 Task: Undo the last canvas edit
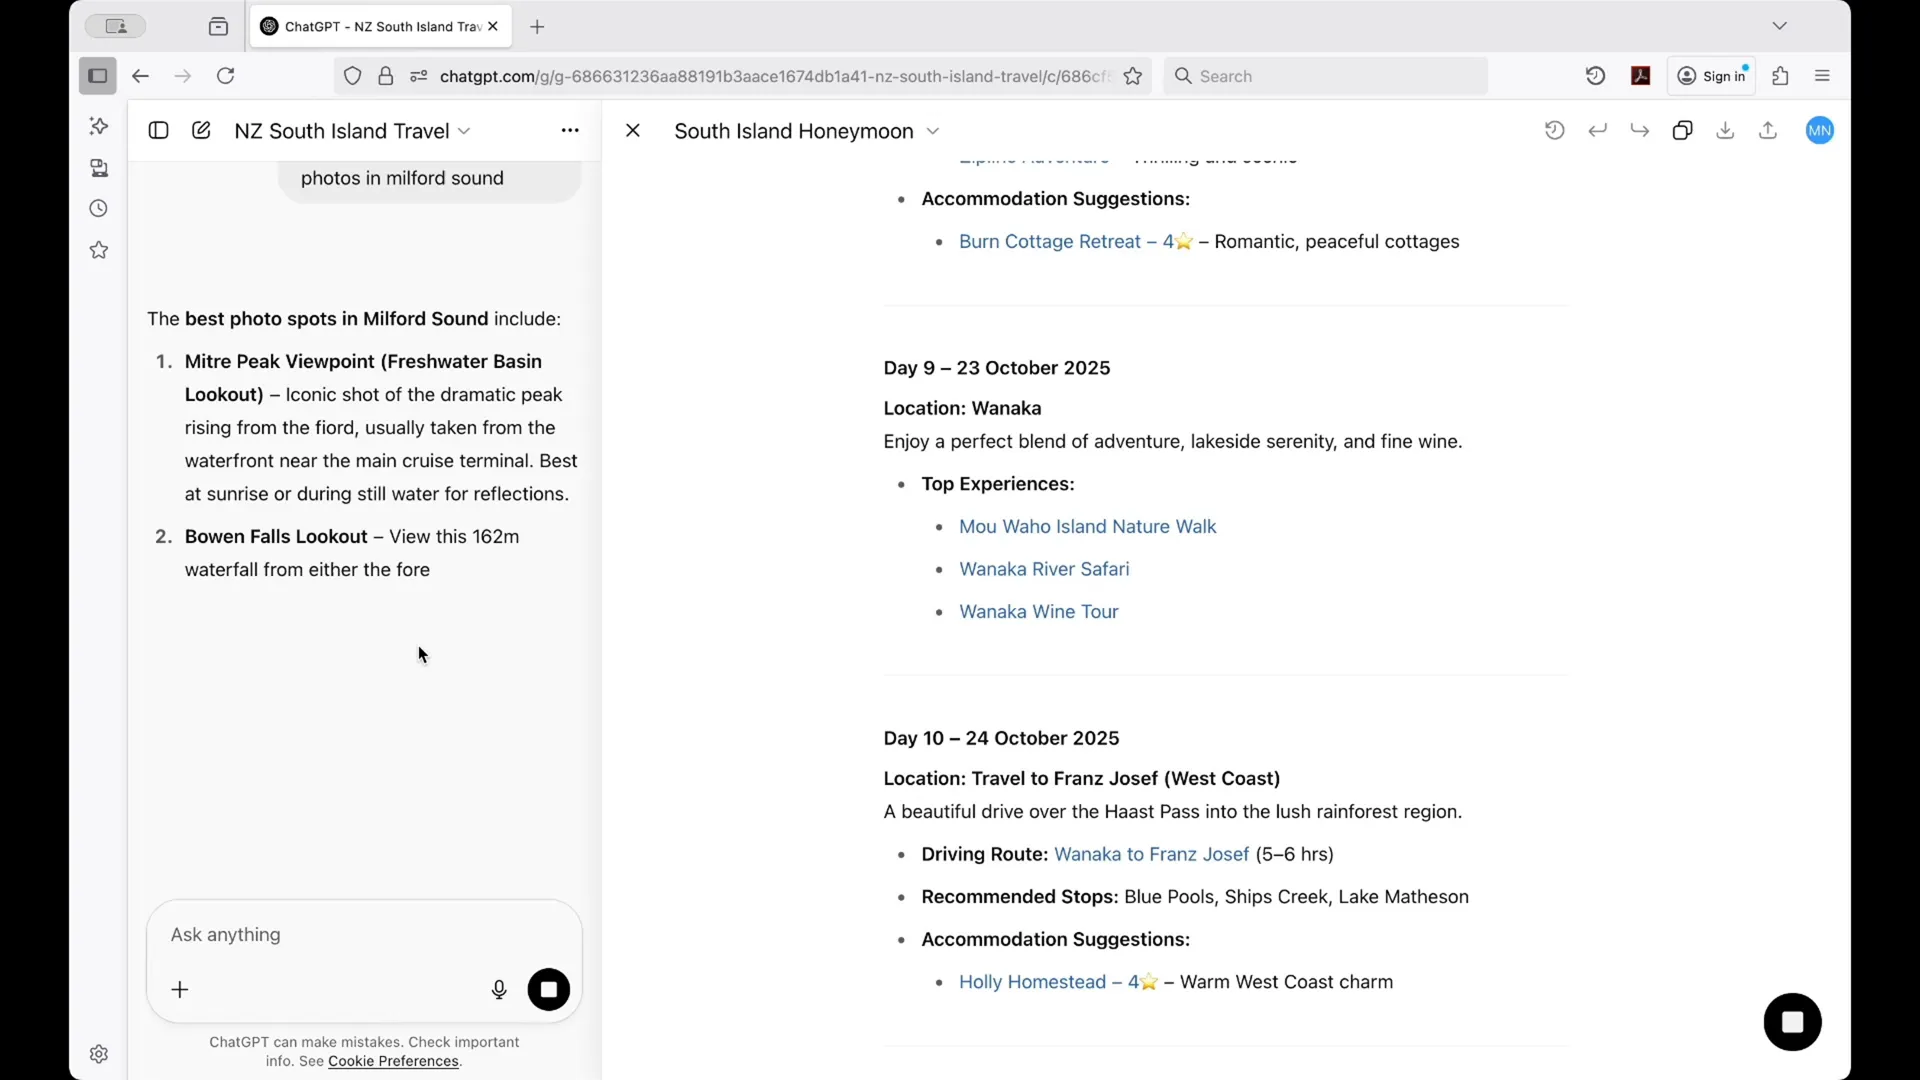coord(1597,131)
